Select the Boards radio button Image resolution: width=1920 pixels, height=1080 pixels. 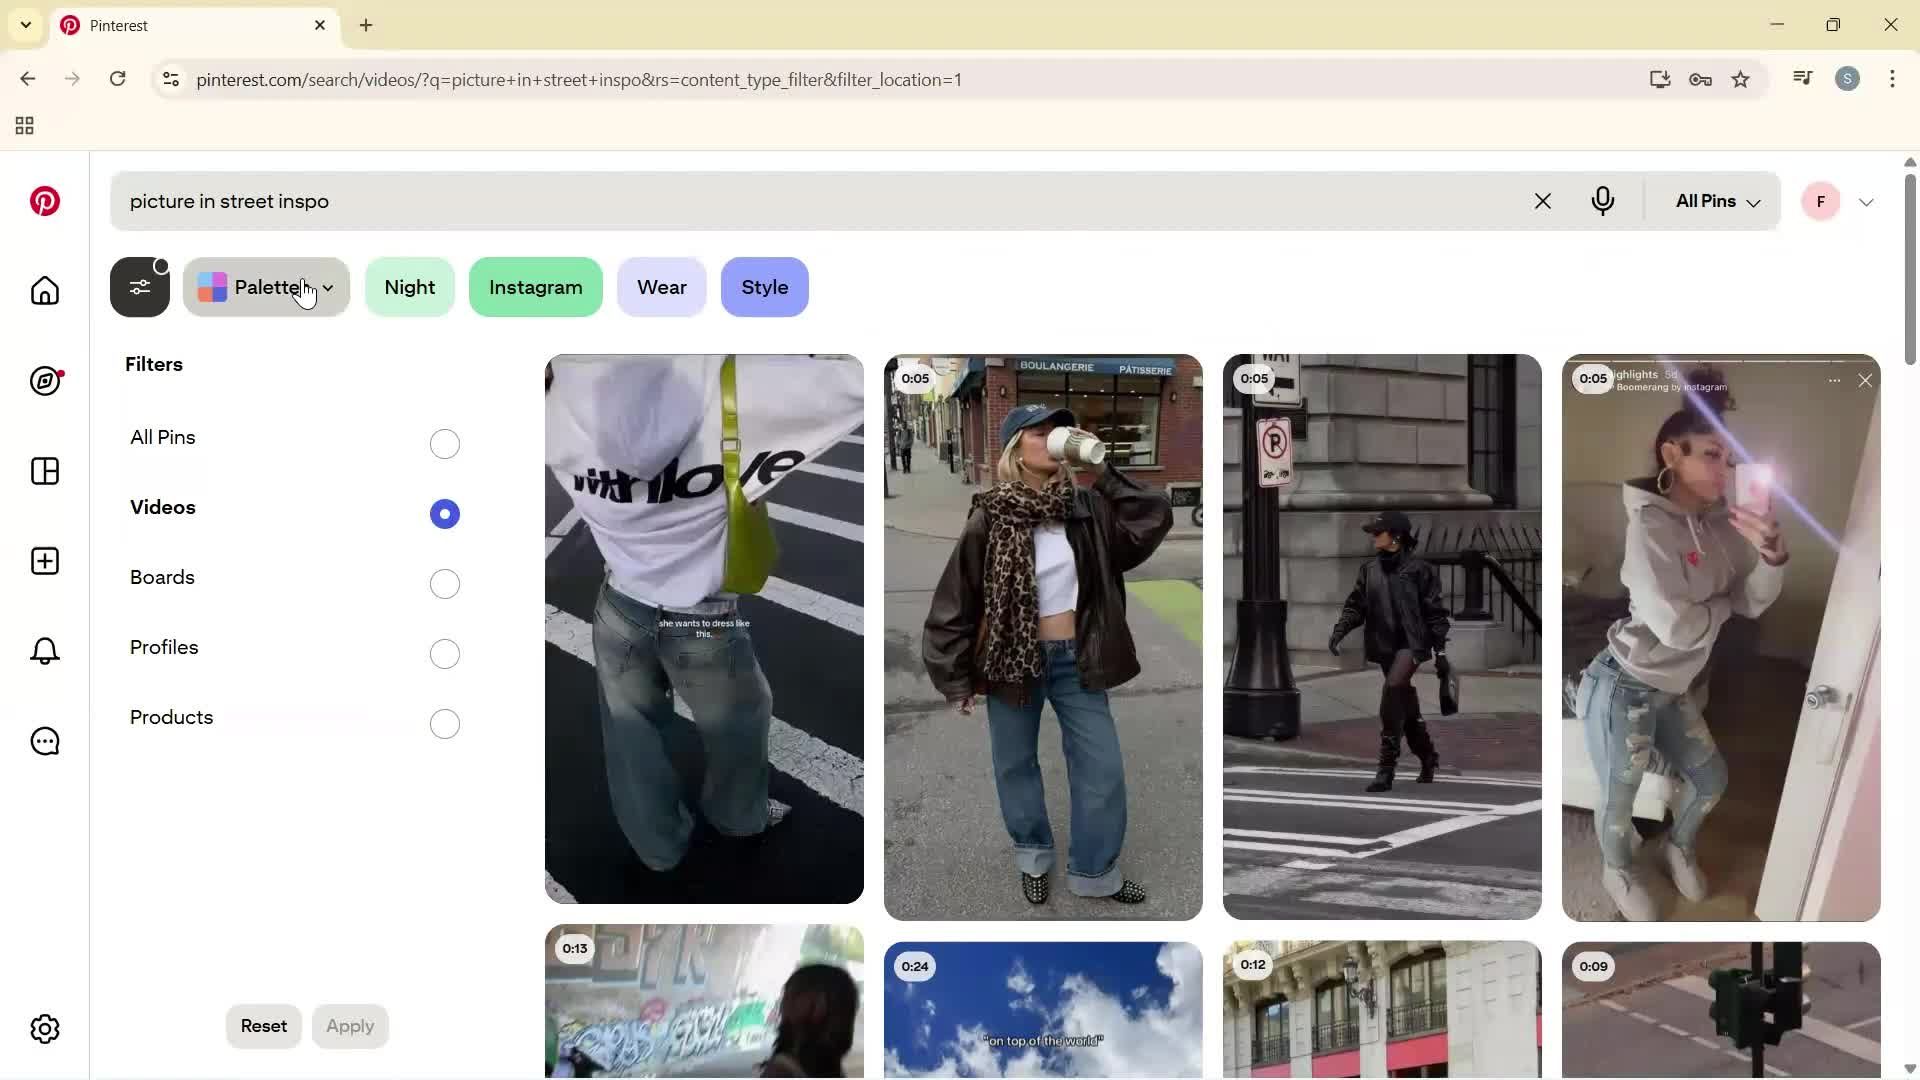(444, 583)
